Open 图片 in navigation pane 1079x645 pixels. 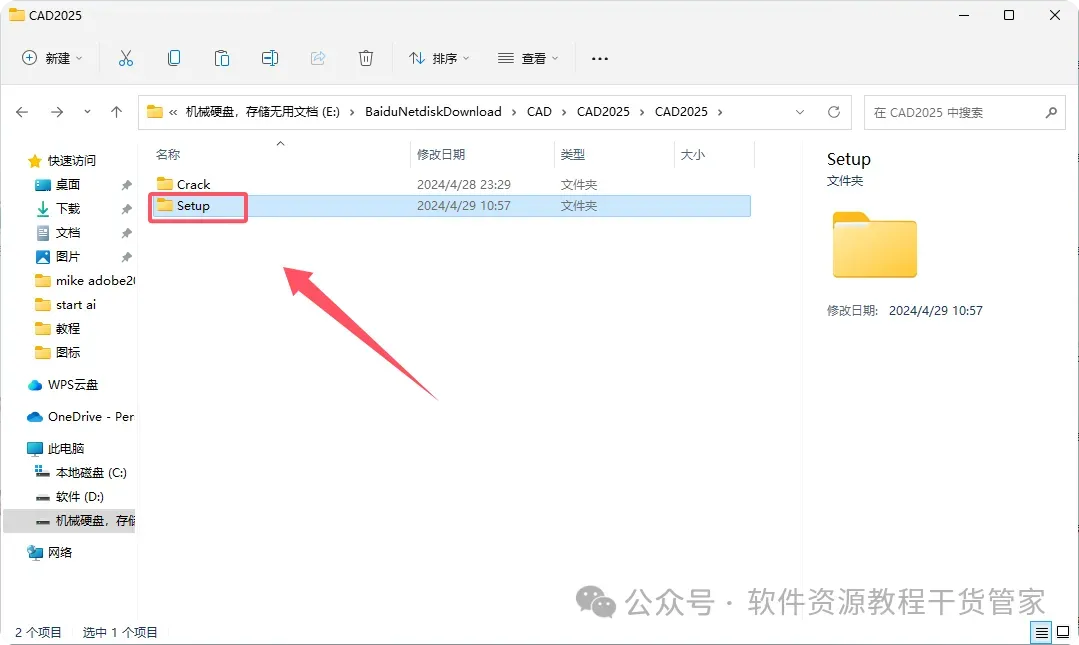pyautogui.click(x=67, y=257)
